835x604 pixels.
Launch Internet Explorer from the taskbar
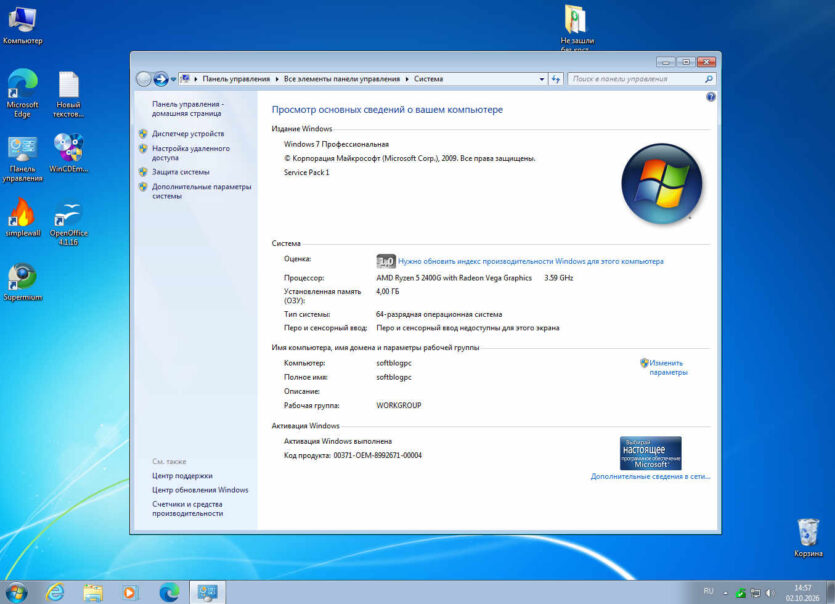tap(55, 592)
